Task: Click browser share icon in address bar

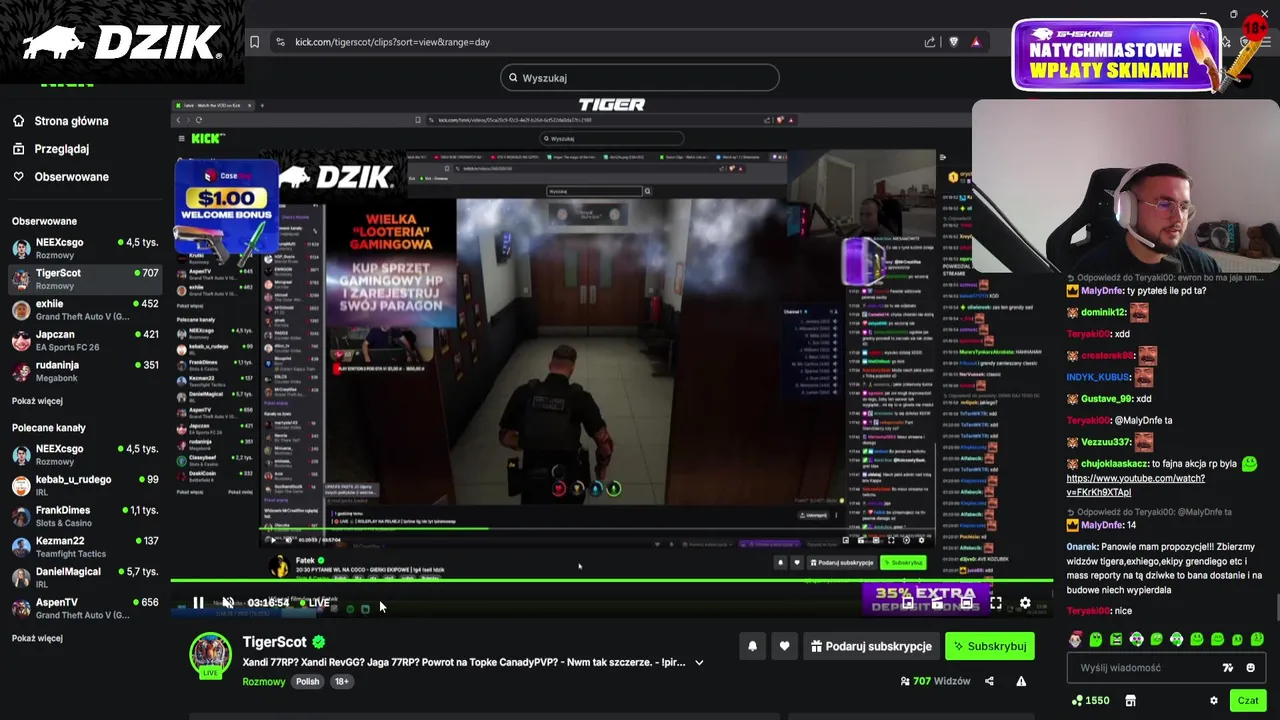Action: (x=930, y=42)
